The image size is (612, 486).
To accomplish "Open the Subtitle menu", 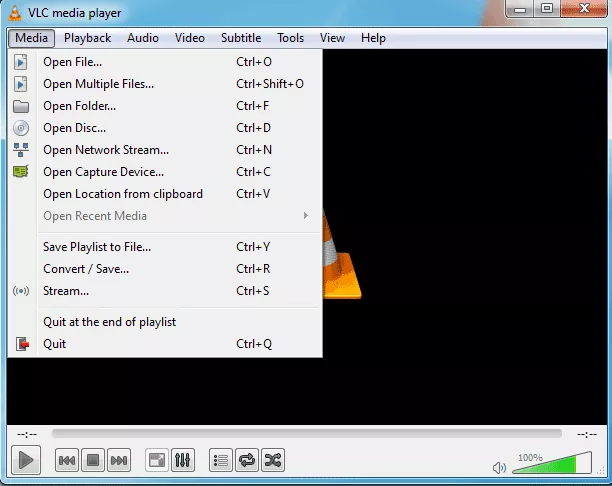I will tap(241, 38).
